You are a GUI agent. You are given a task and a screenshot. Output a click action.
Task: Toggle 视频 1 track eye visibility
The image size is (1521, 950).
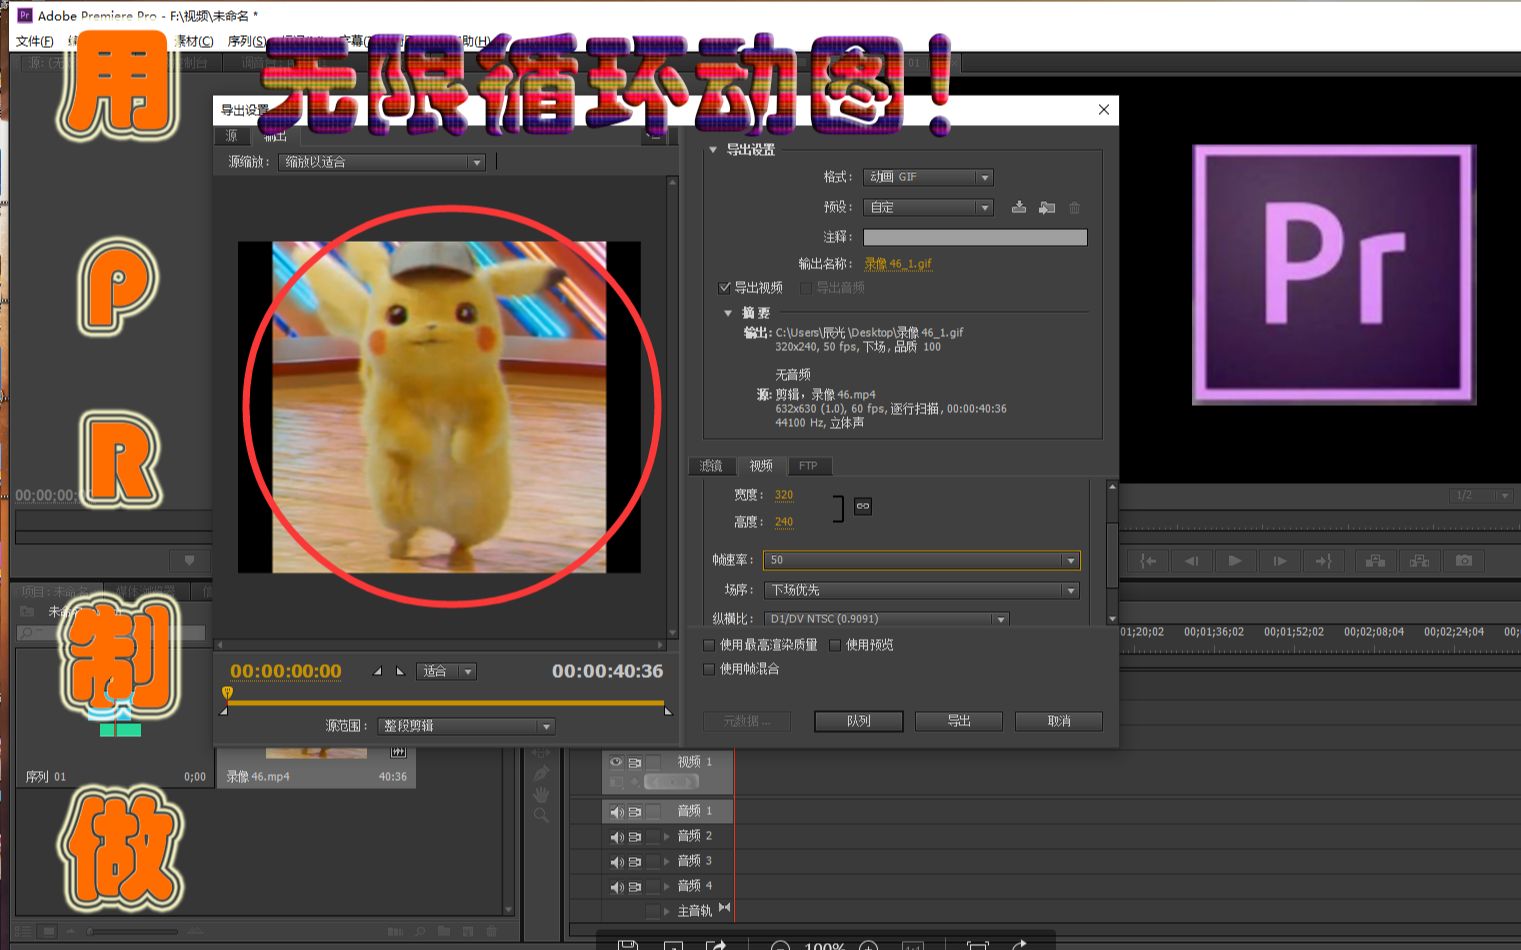click(616, 762)
